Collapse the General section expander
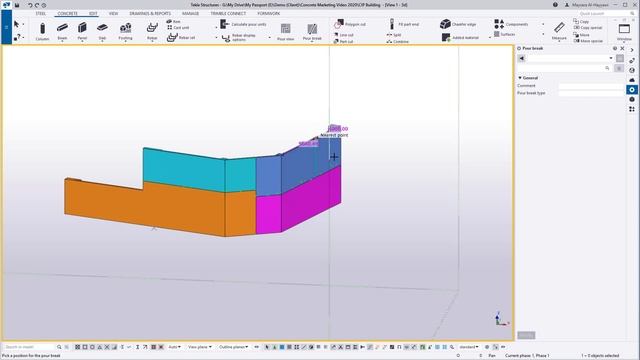The width and height of the screenshot is (640, 360). coord(520,78)
